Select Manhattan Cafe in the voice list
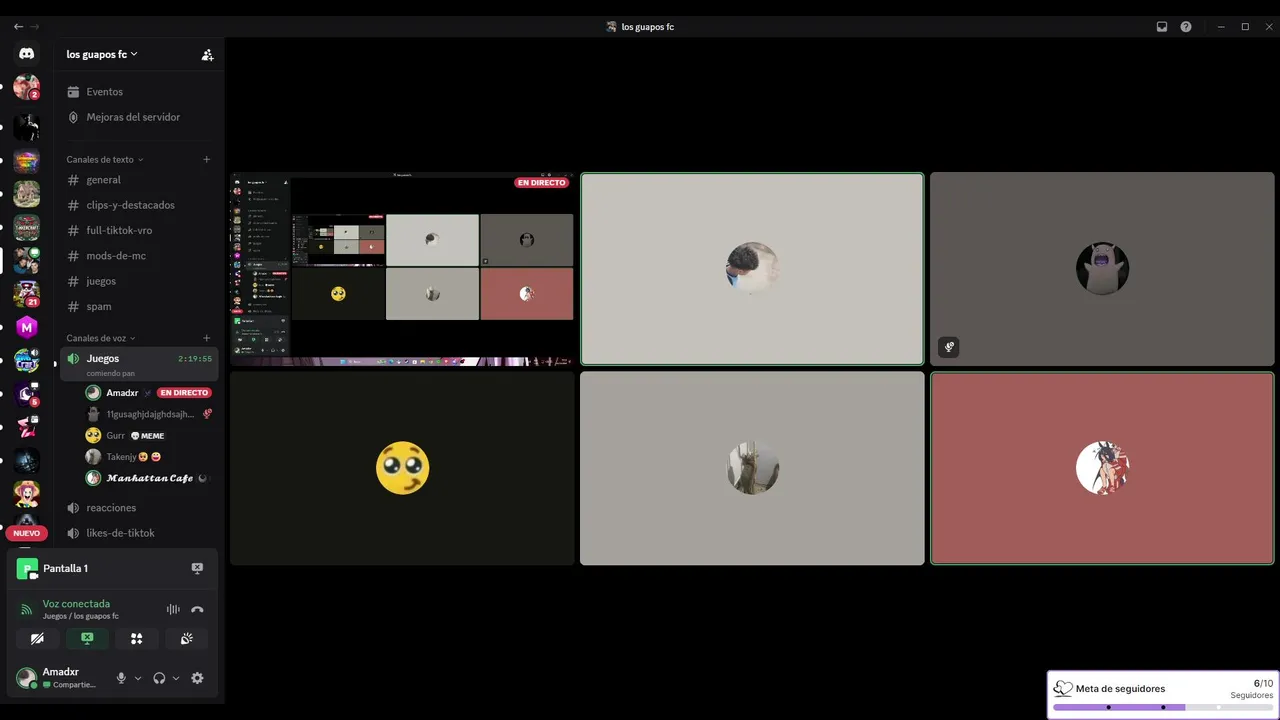1280x720 pixels. (x=148, y=478)
